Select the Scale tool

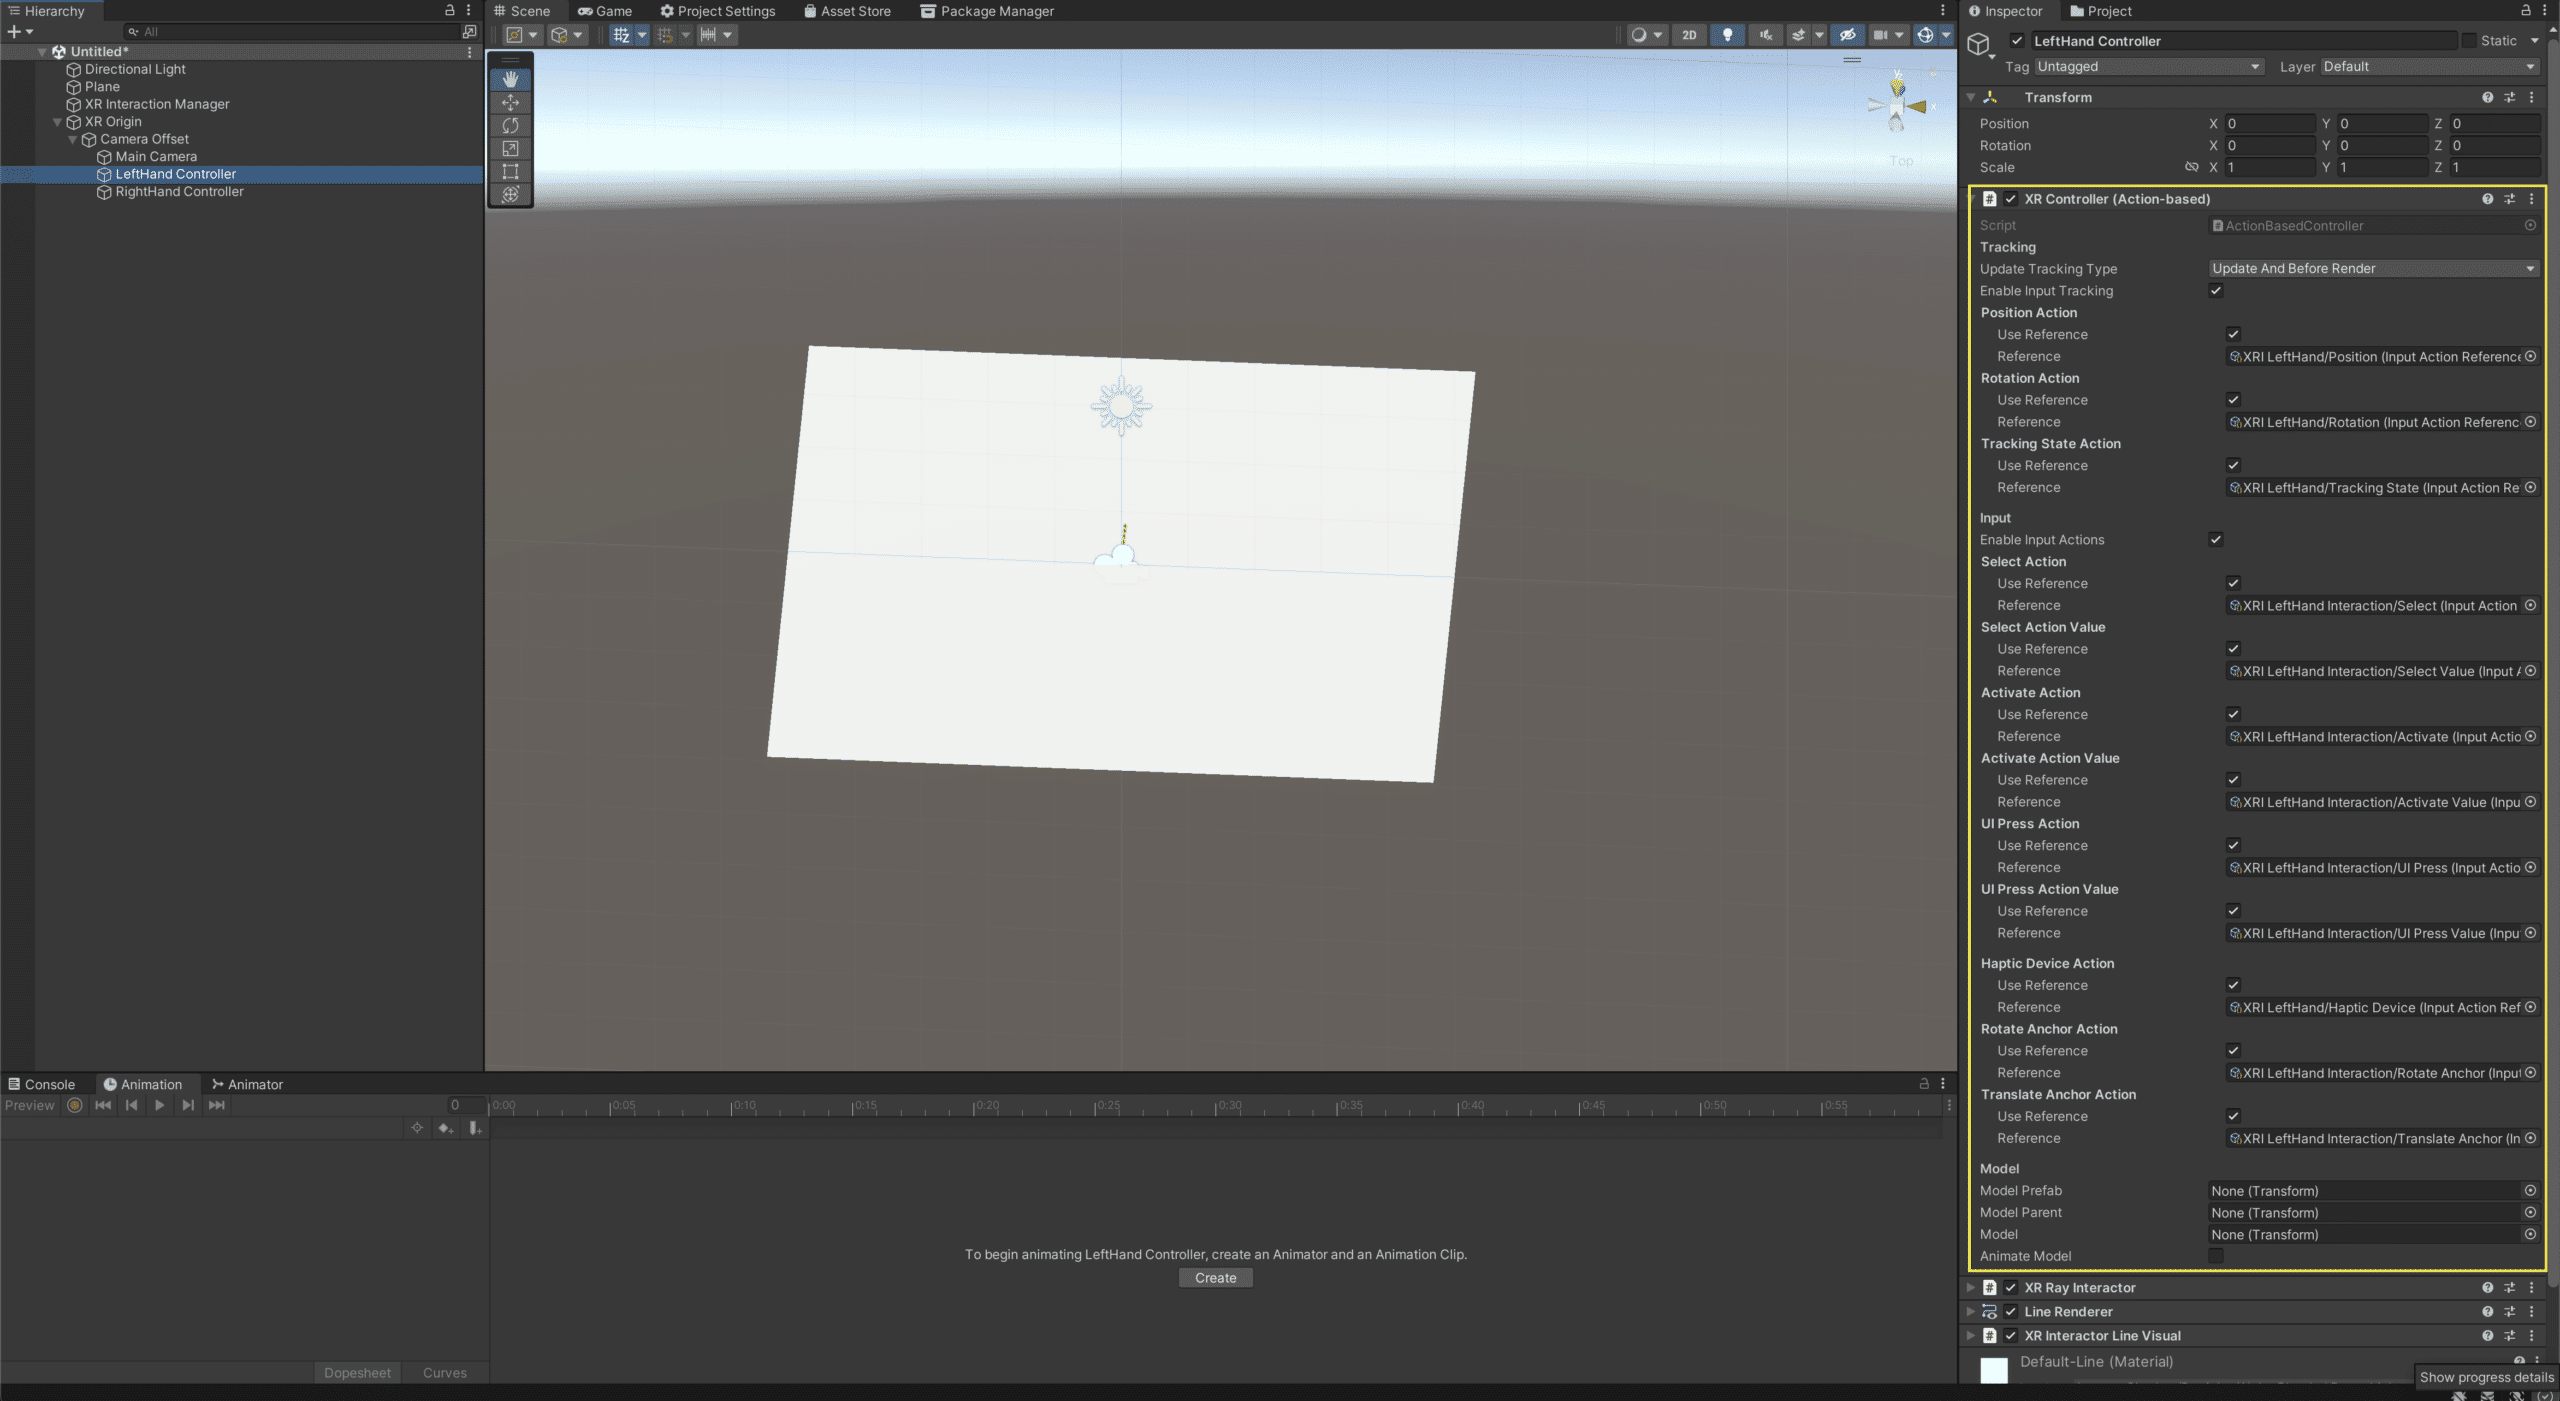click(x=510, y=148)
